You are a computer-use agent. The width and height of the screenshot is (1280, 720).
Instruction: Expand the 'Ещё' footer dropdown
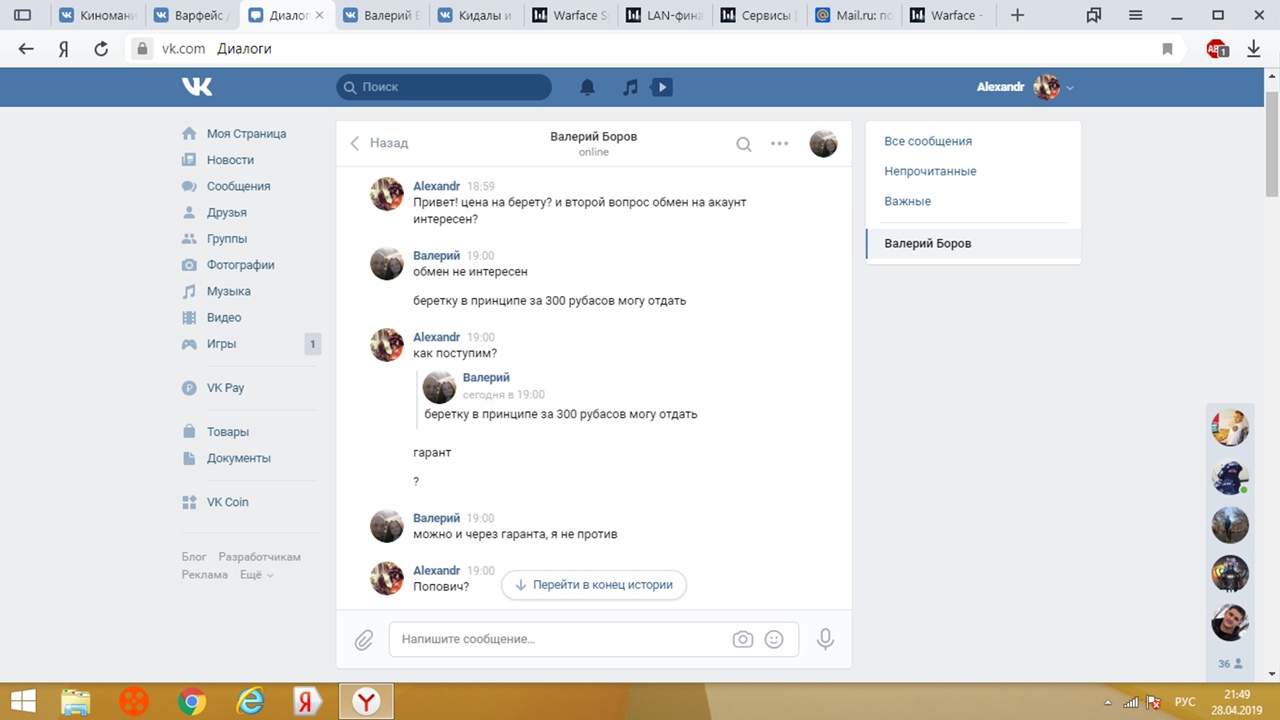(256, 575)
